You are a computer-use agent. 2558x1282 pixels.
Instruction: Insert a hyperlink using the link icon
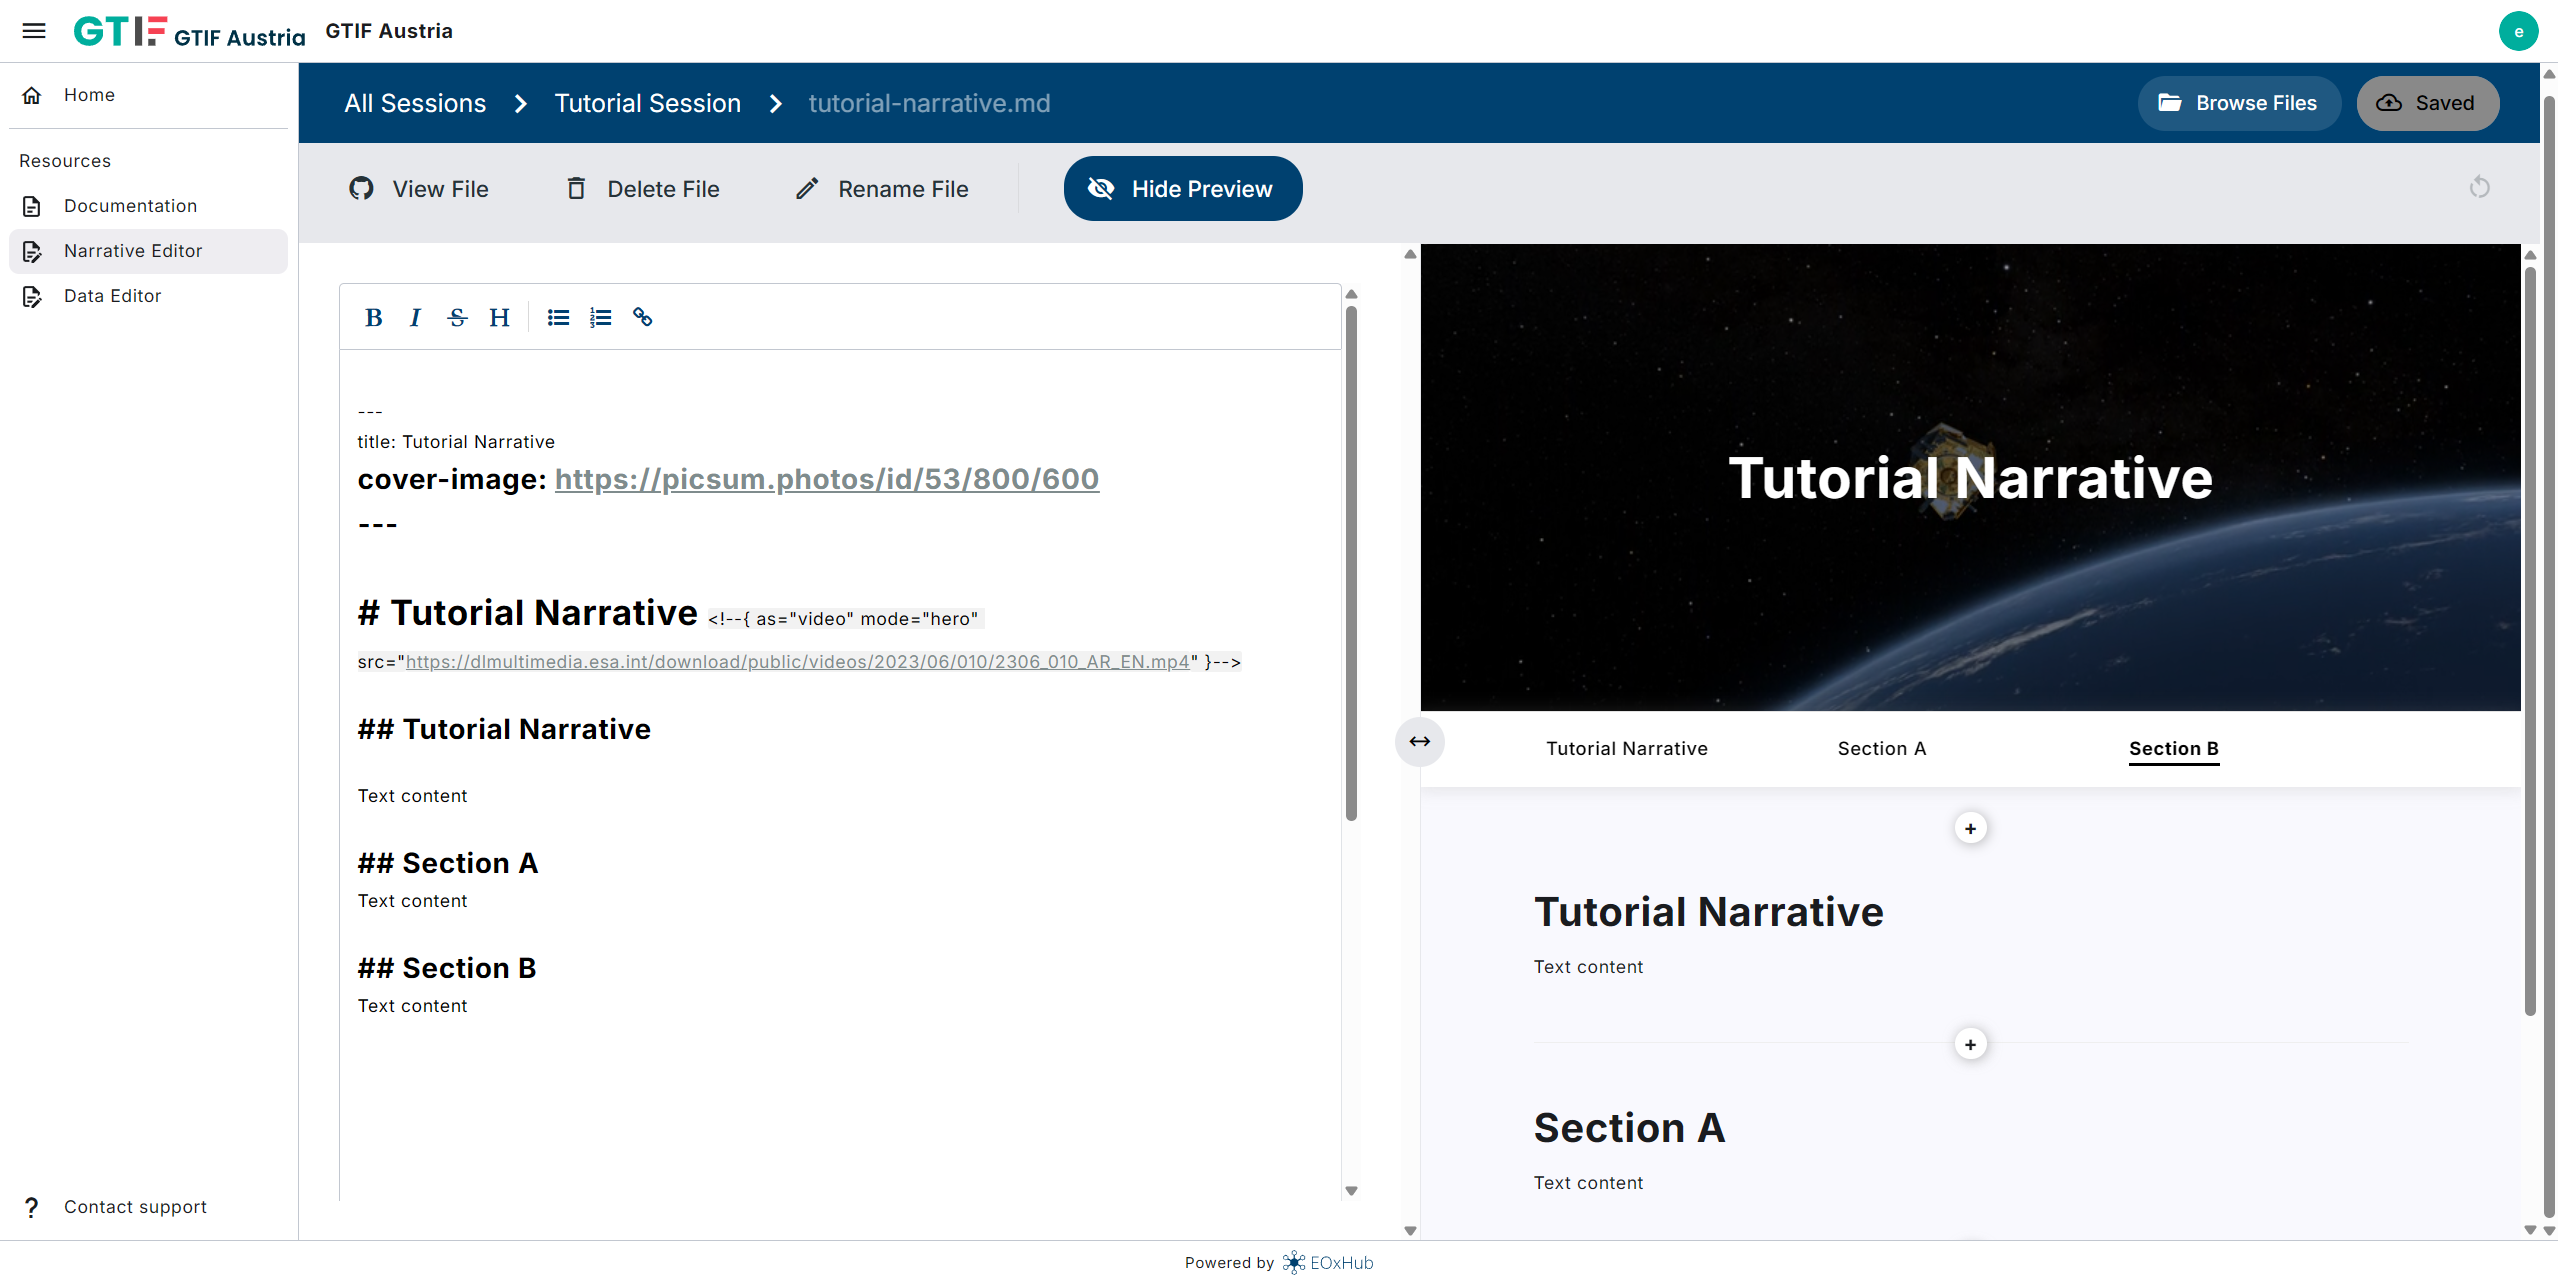[x=642, y=317]
